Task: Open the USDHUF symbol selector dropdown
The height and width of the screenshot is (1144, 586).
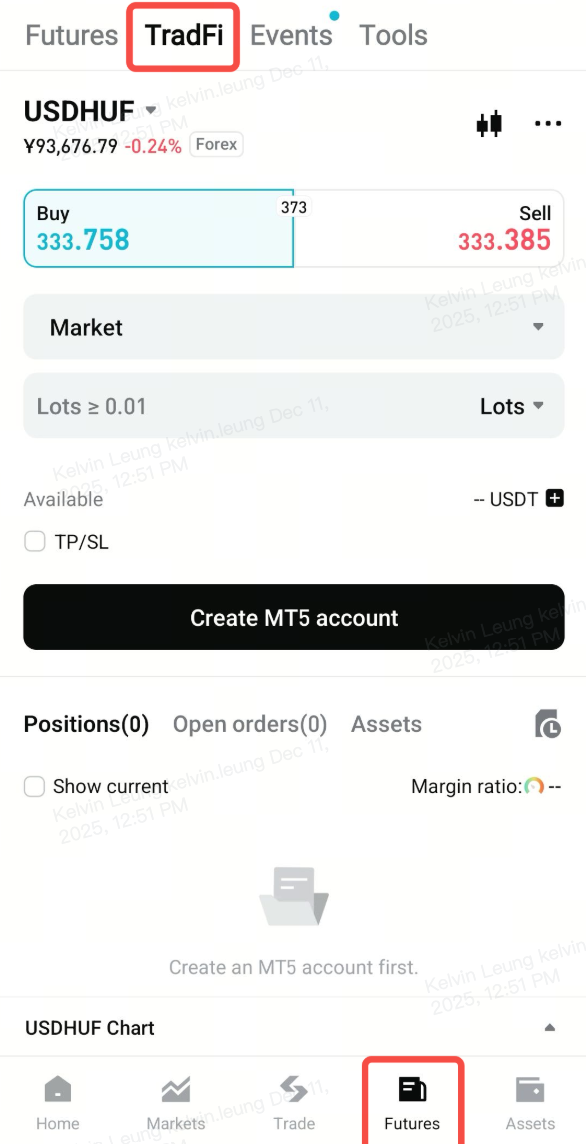Action: click(150, 111)
